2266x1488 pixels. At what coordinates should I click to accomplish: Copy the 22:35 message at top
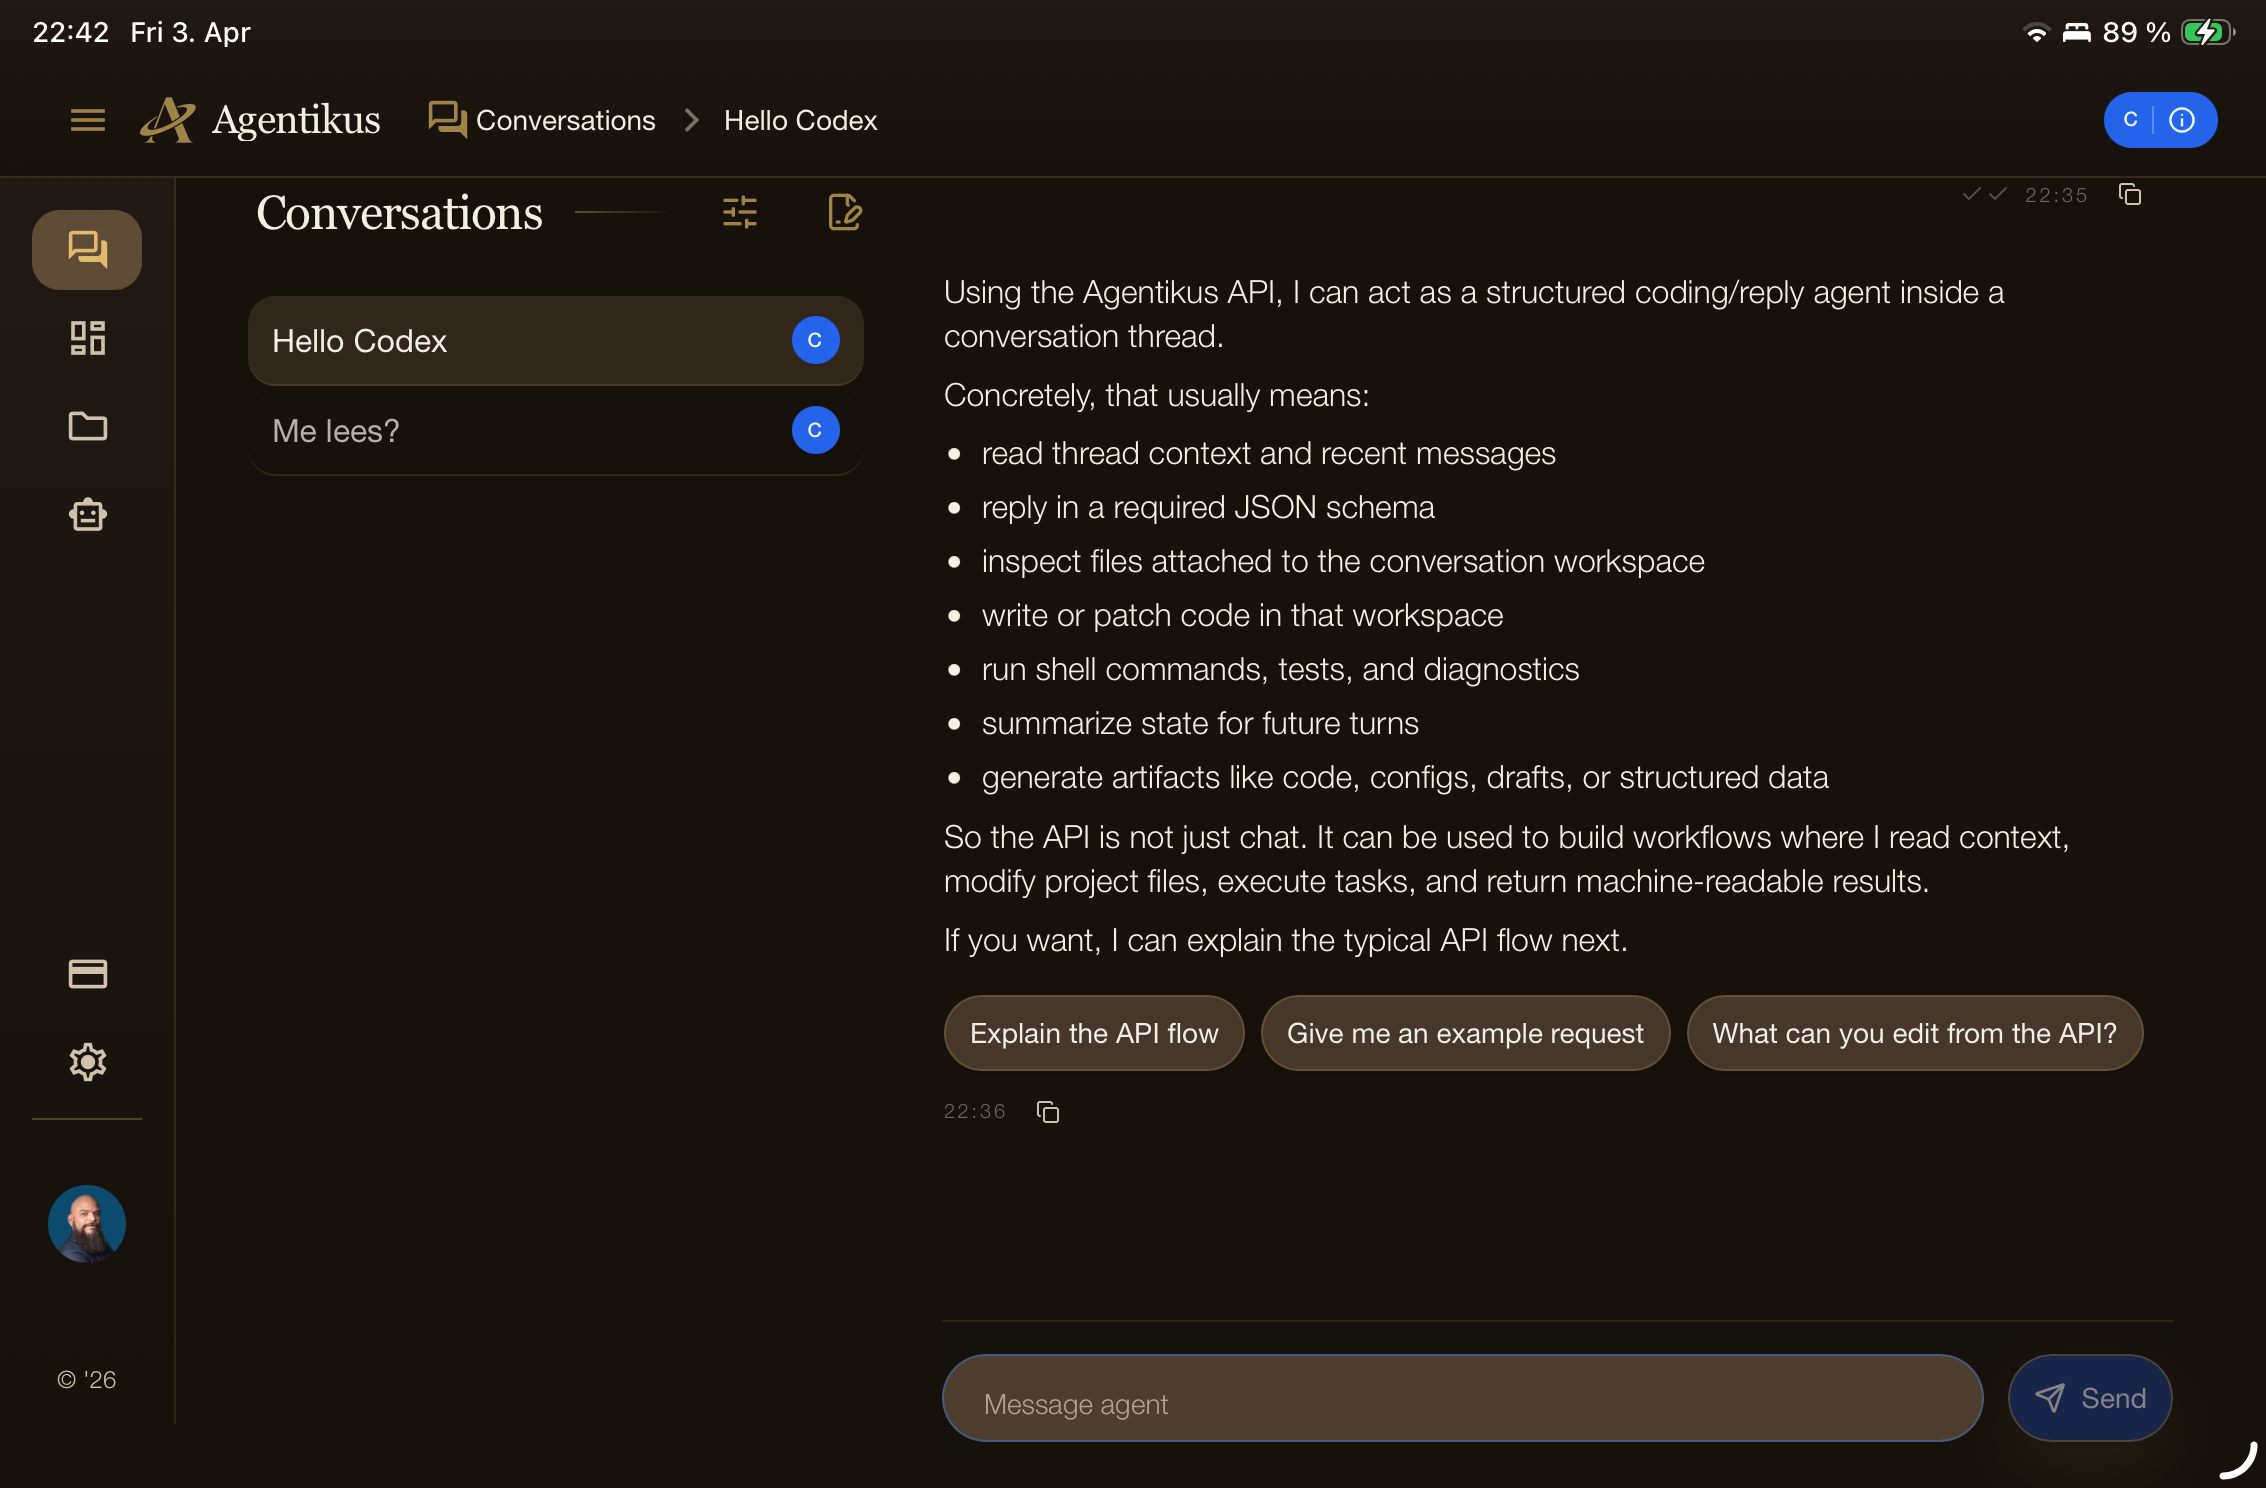(2130, 195)
